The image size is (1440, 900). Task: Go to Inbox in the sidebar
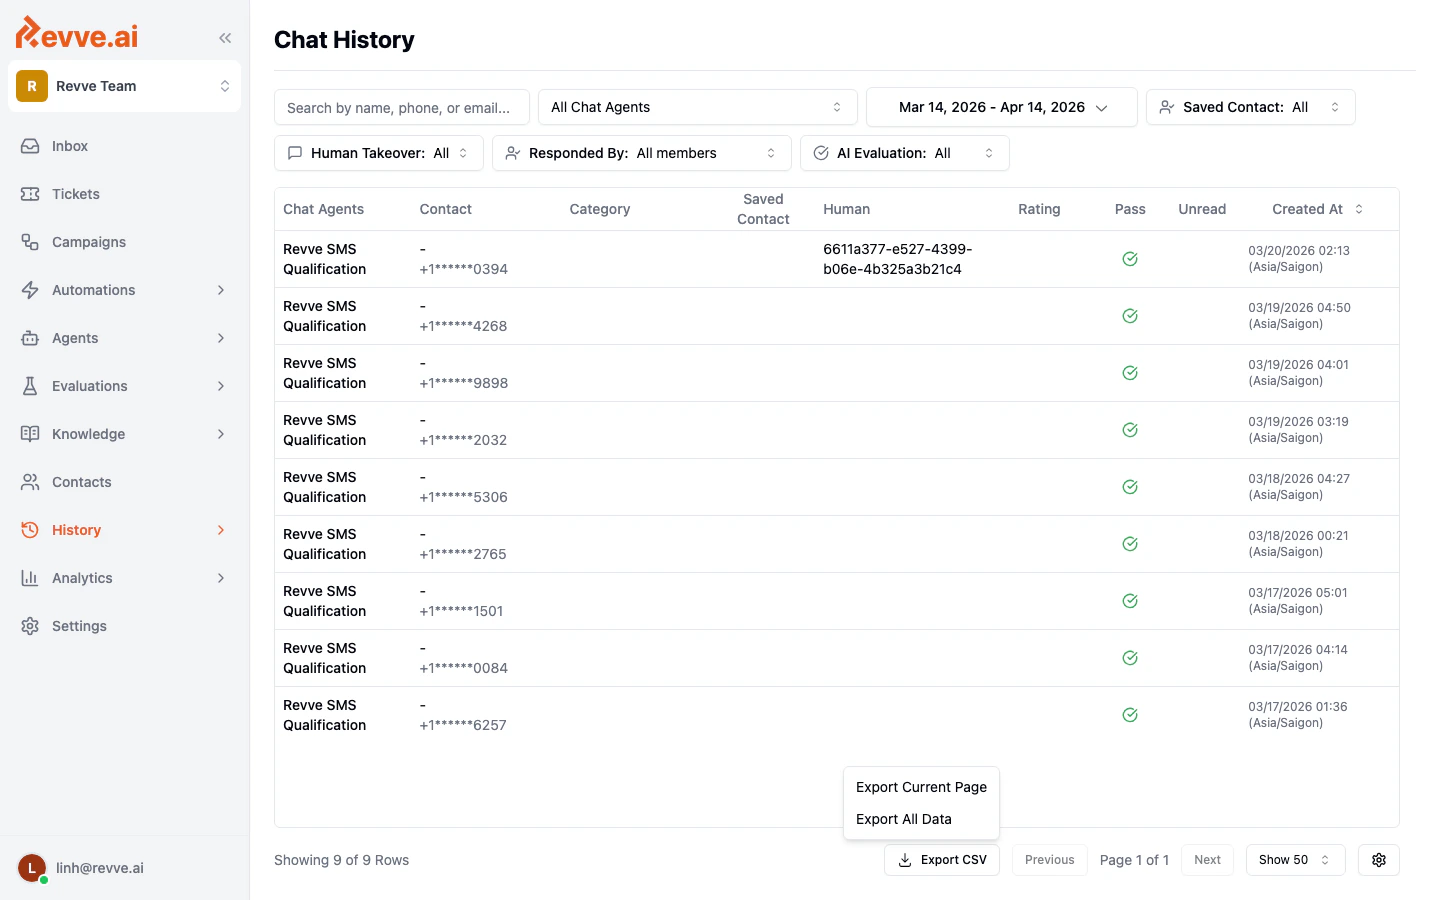(x=124, y=146)
